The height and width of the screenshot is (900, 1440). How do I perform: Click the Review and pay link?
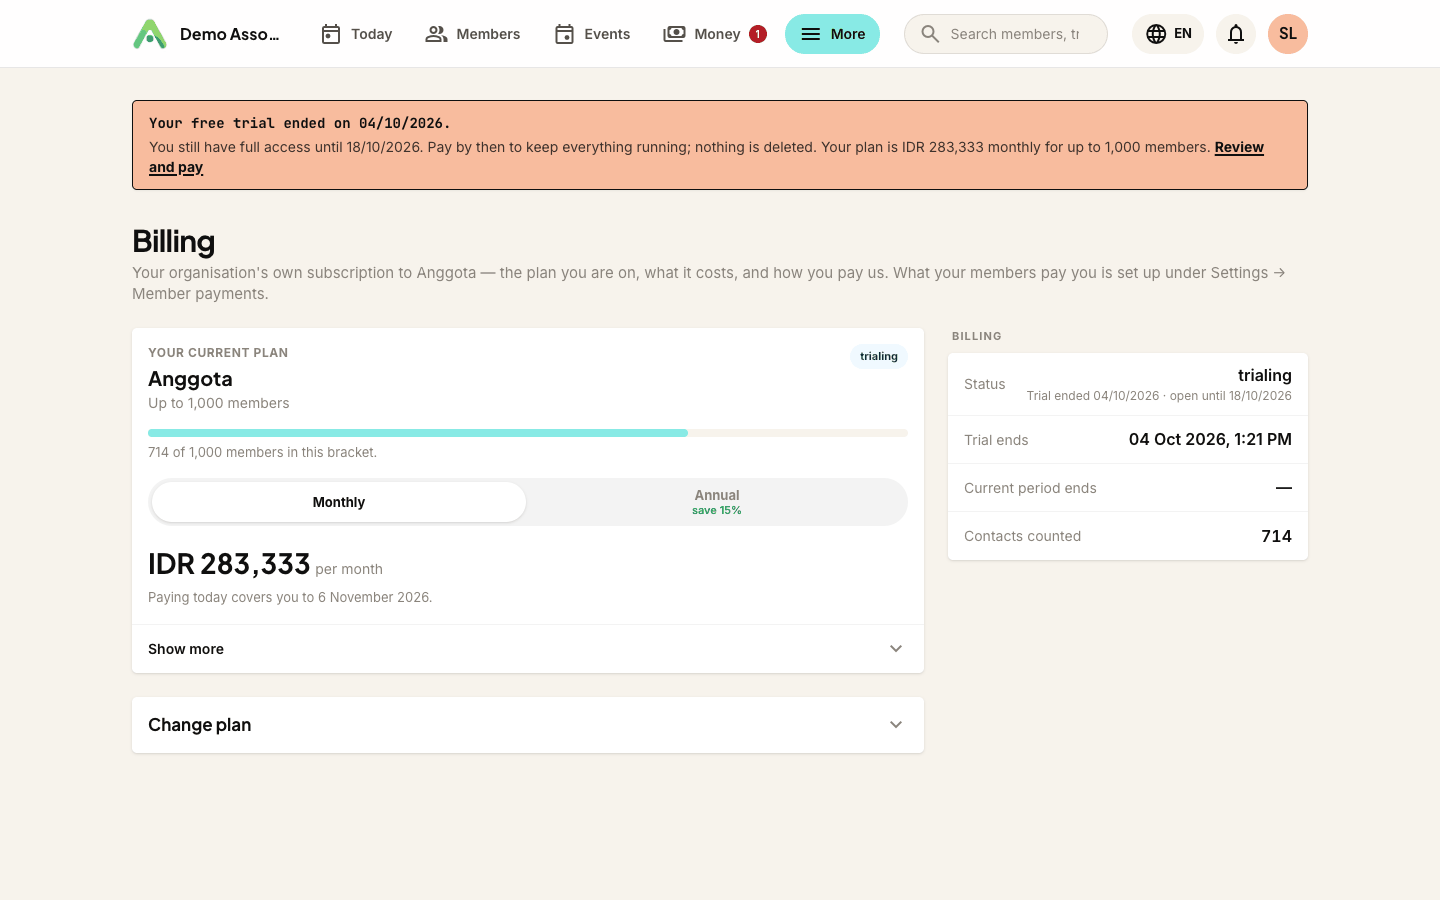tap(1239, 147)
